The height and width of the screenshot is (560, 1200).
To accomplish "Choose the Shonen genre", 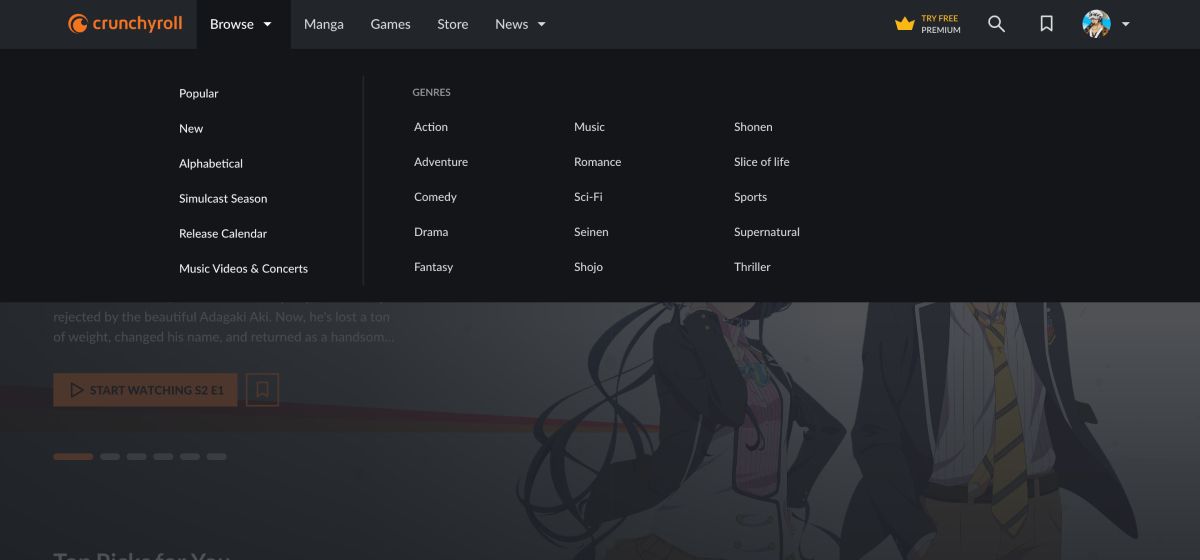I will tap(753, 127).
